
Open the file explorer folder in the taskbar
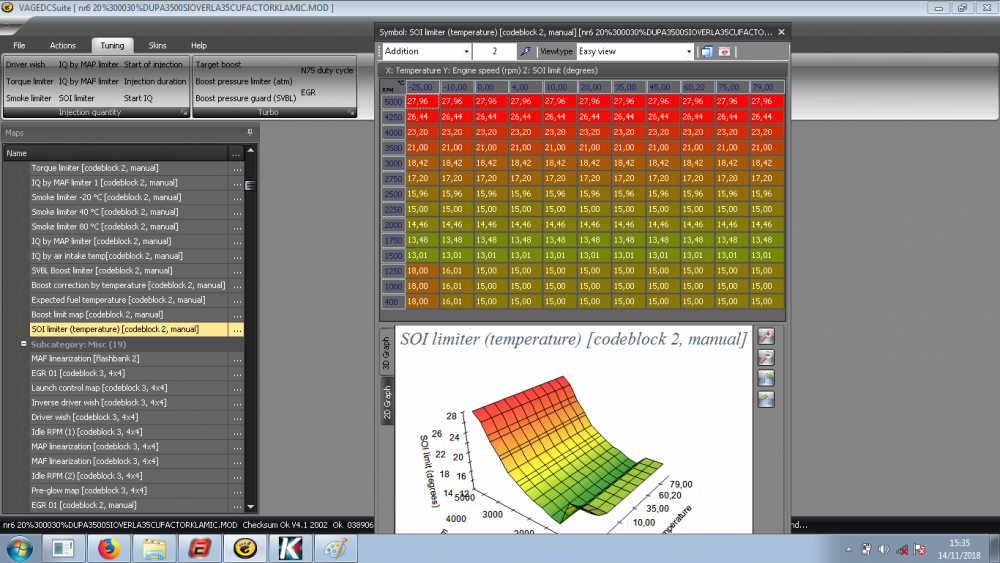154,549
